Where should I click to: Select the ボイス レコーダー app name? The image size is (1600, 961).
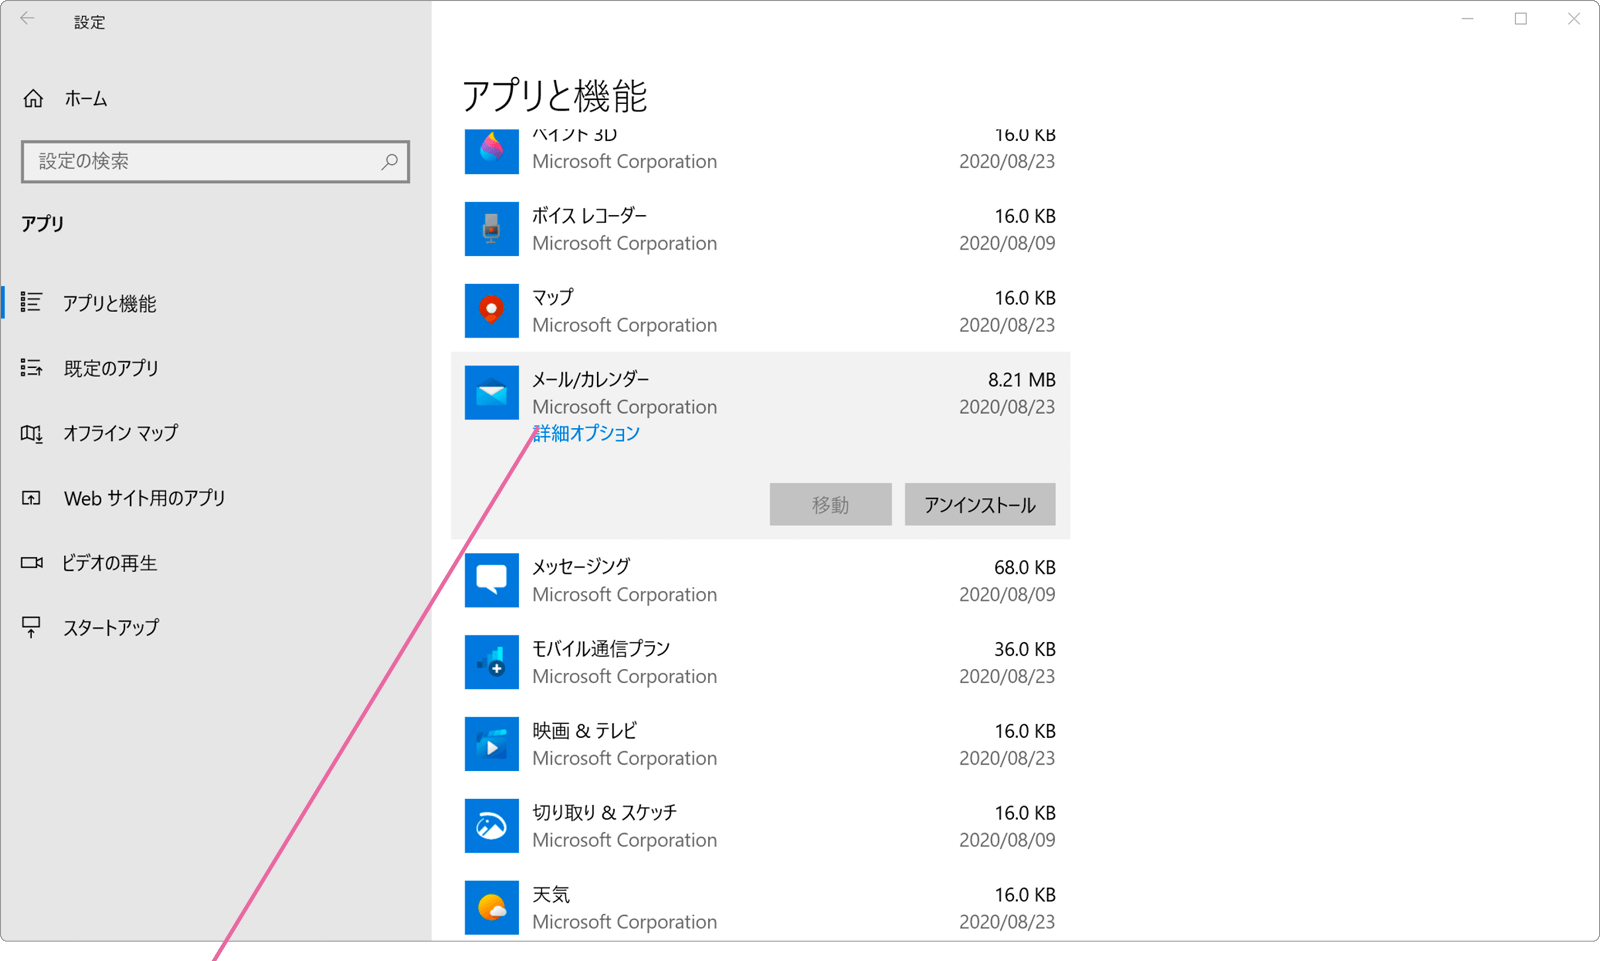[589, 216]
